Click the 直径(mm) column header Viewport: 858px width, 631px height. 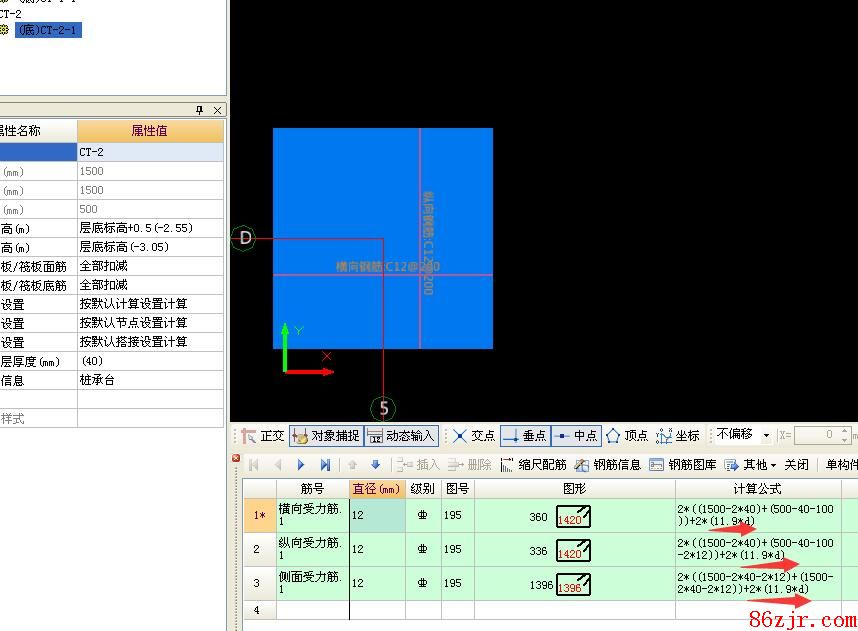click(376, 489)
